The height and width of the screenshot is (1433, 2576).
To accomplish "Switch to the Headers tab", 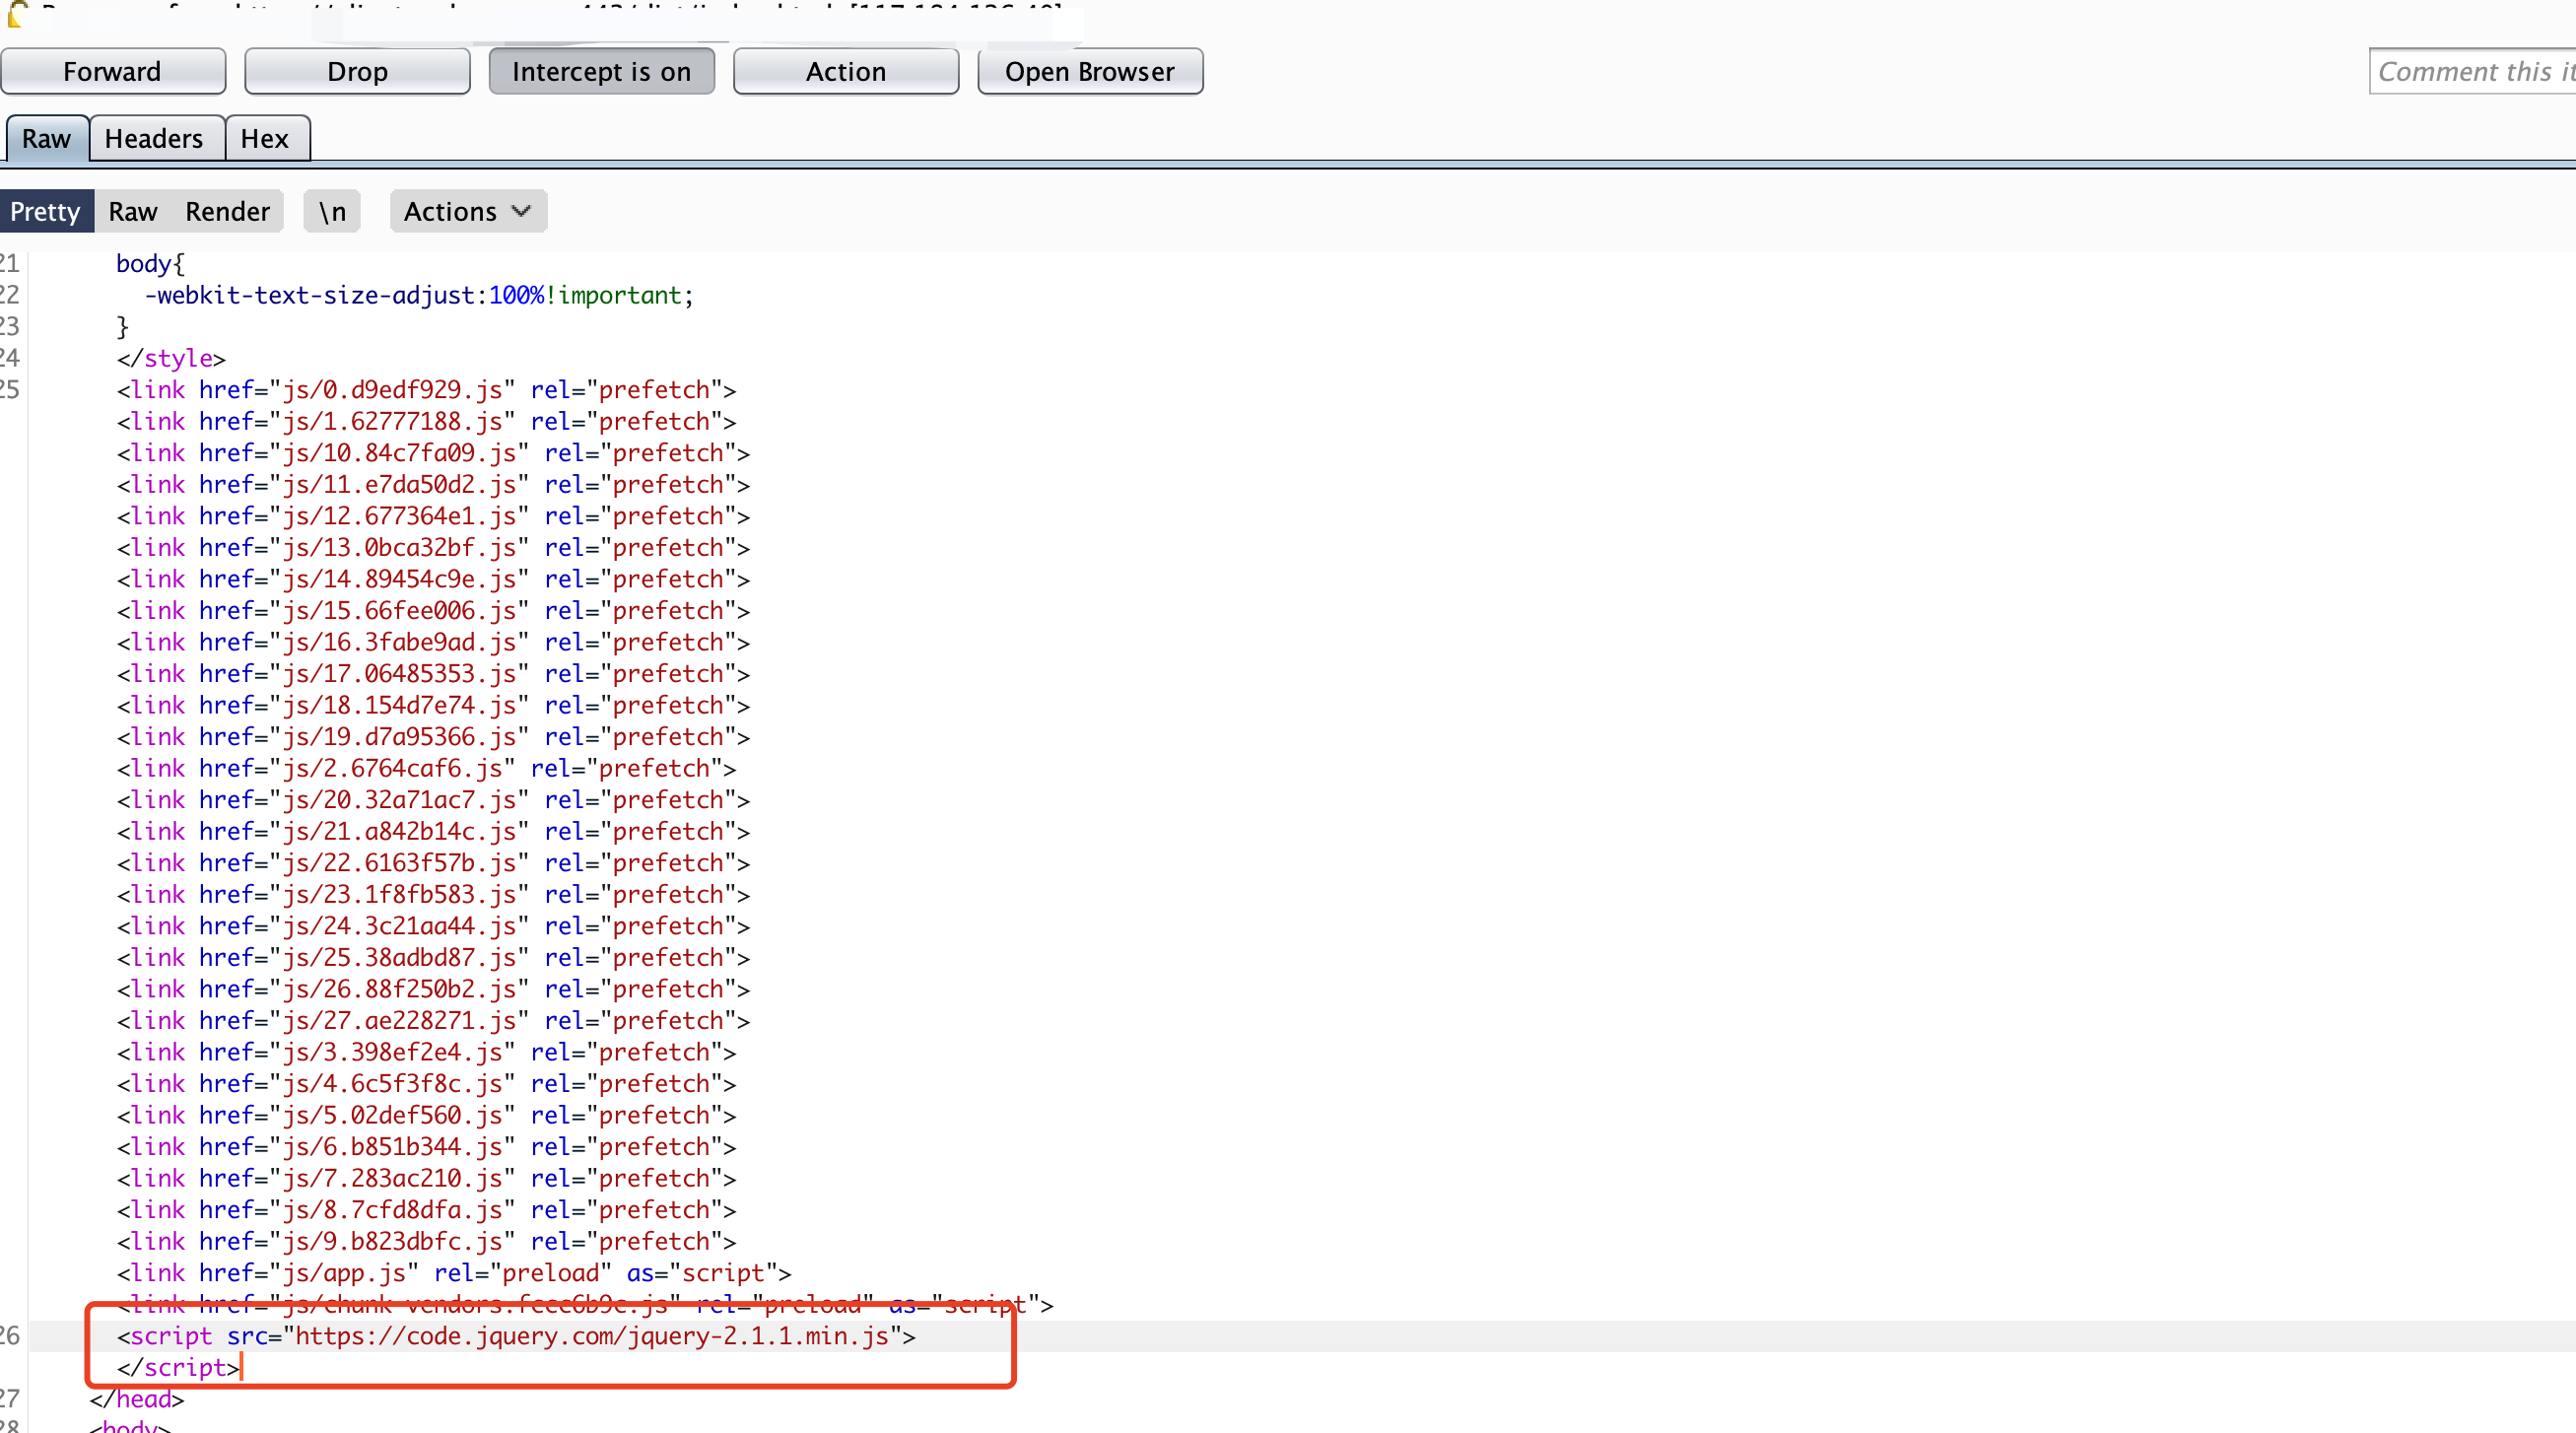I will pyautogui.click(x=154, y=139).
